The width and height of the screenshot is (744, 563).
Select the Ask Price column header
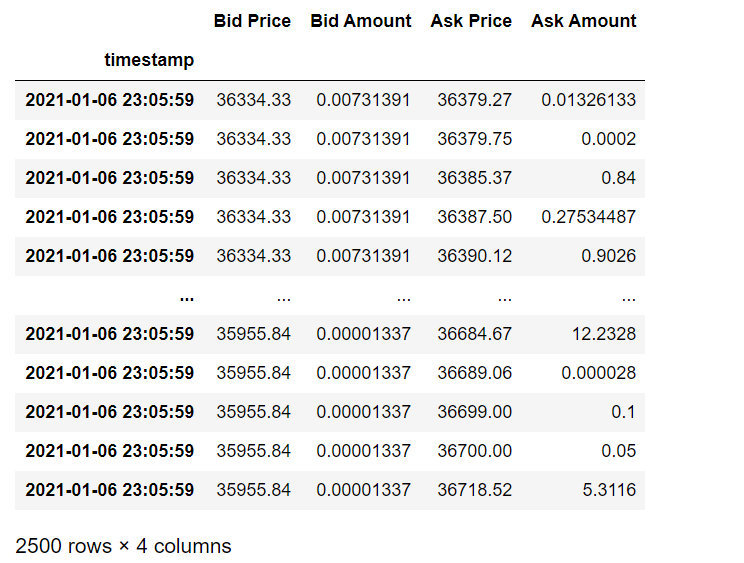471,21
